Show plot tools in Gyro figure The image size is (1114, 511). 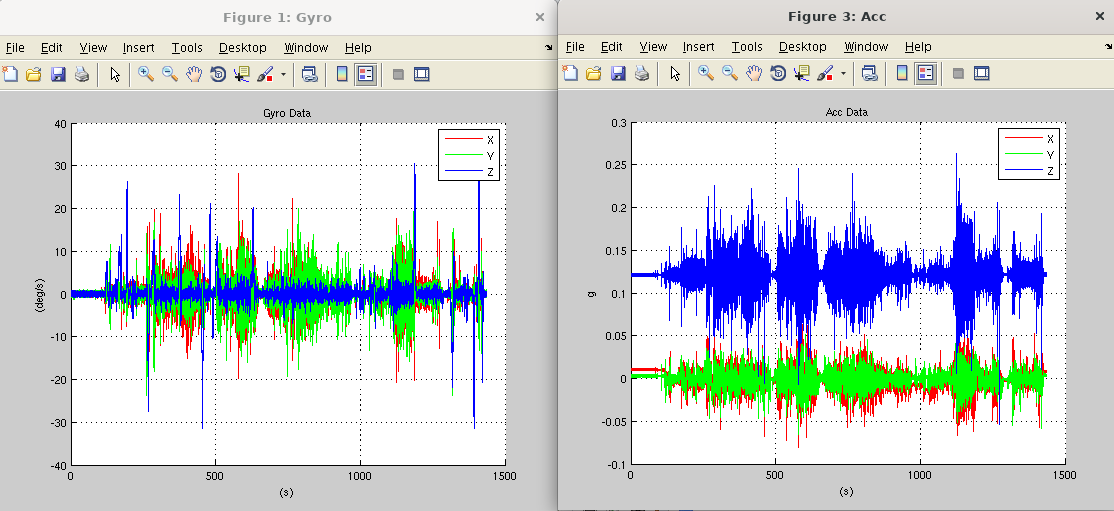point(422,74)
